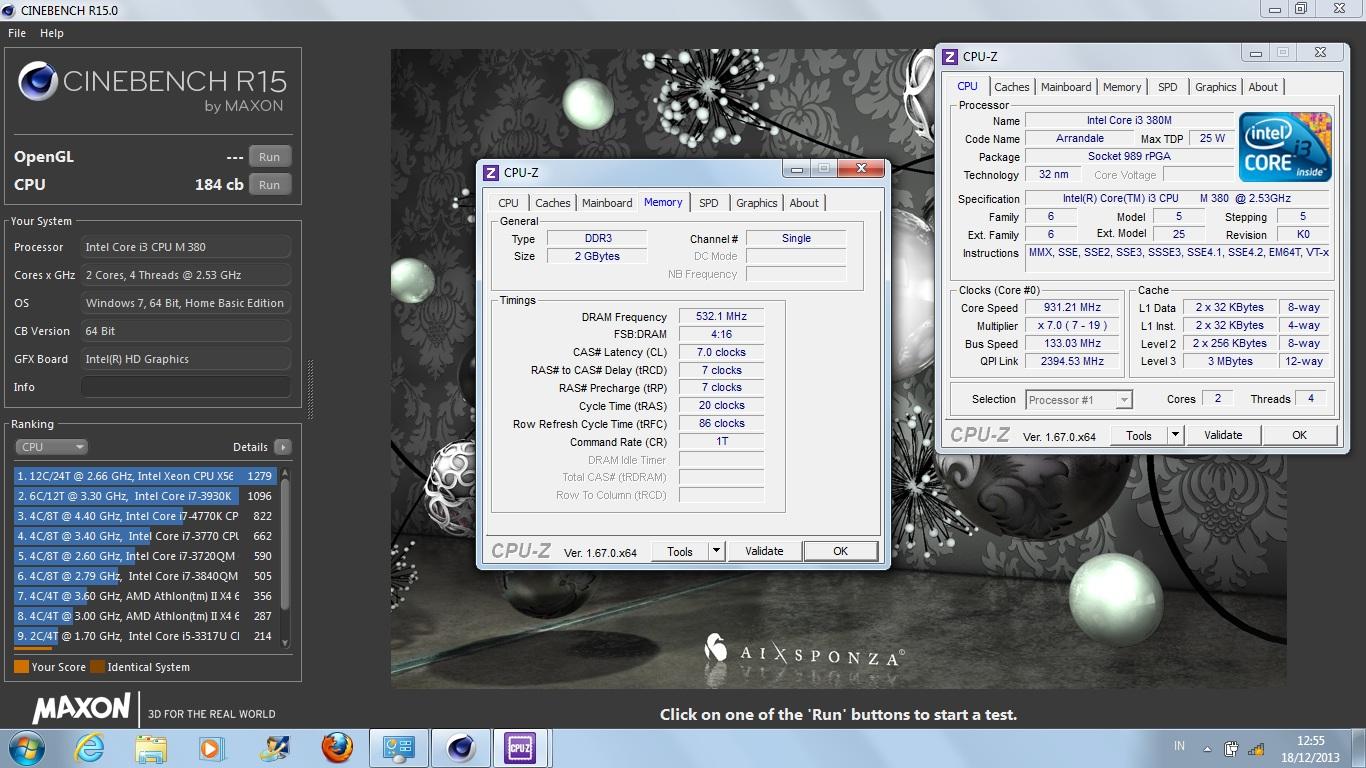Select ranking entry Core i7-4770K
The image size is (1366, 768).
click(144, 516)
